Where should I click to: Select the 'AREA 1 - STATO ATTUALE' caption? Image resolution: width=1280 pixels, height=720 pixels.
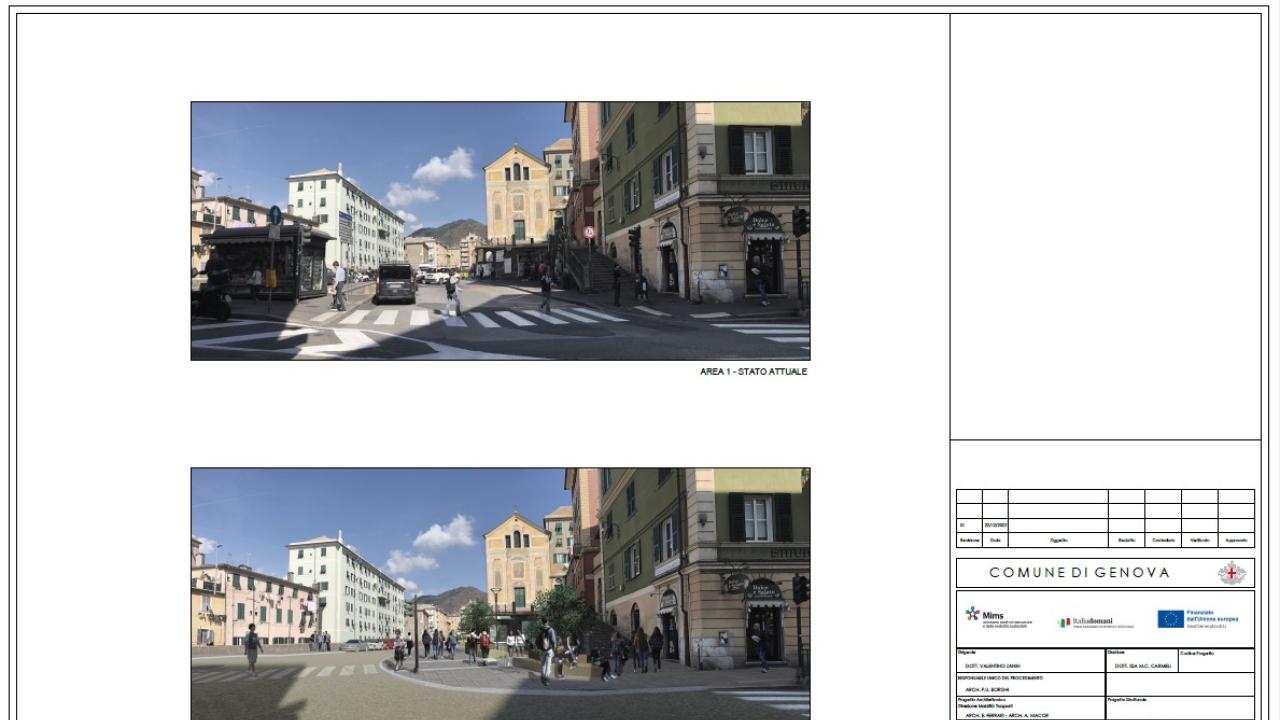point(753,372)
